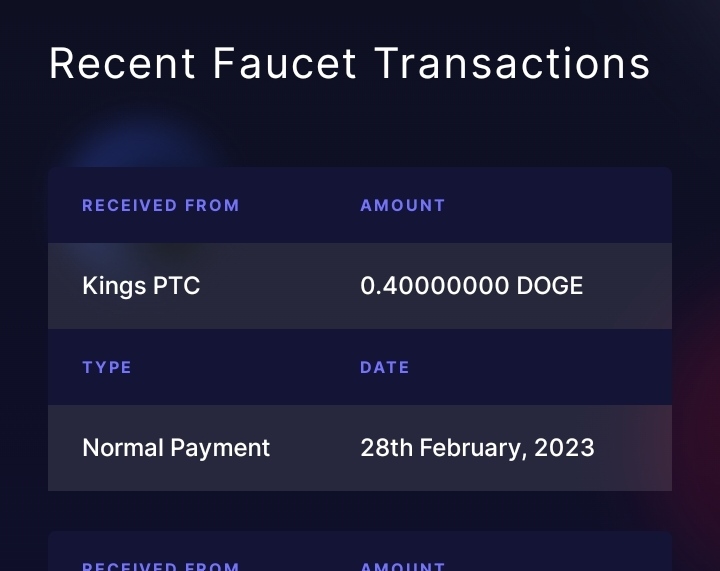This screenshot has height=571, width=720.
Task: Select the first RECEIVED FROM column header
Action: tap(161, 206)
